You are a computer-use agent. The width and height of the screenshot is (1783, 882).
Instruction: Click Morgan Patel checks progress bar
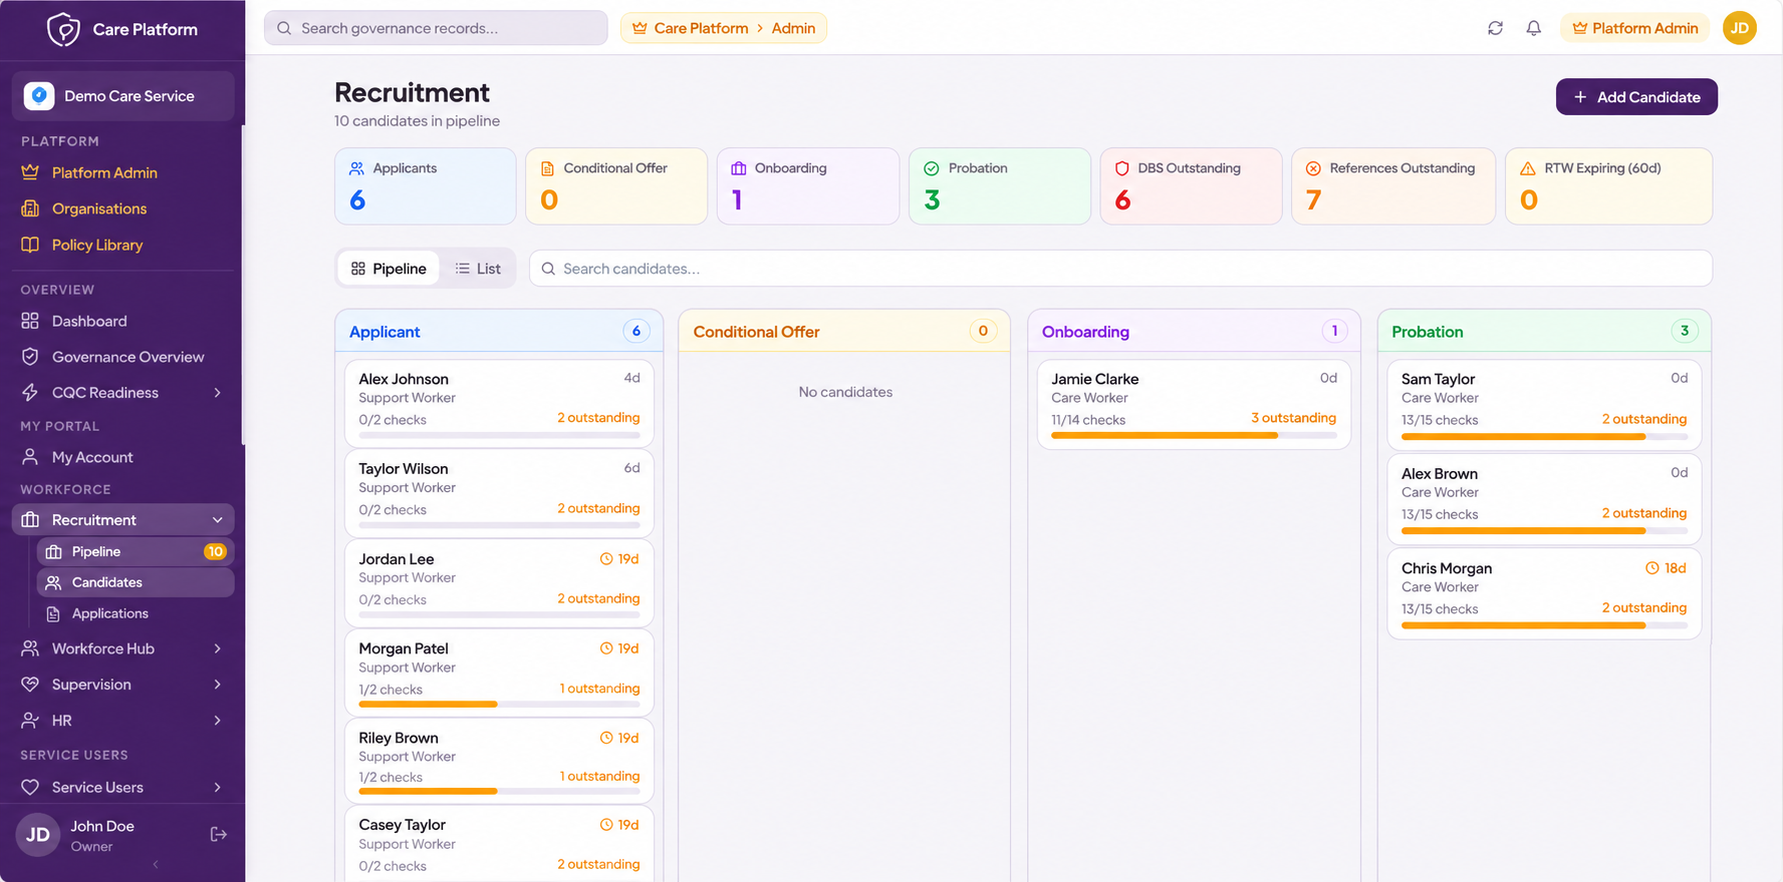point(499,704)
